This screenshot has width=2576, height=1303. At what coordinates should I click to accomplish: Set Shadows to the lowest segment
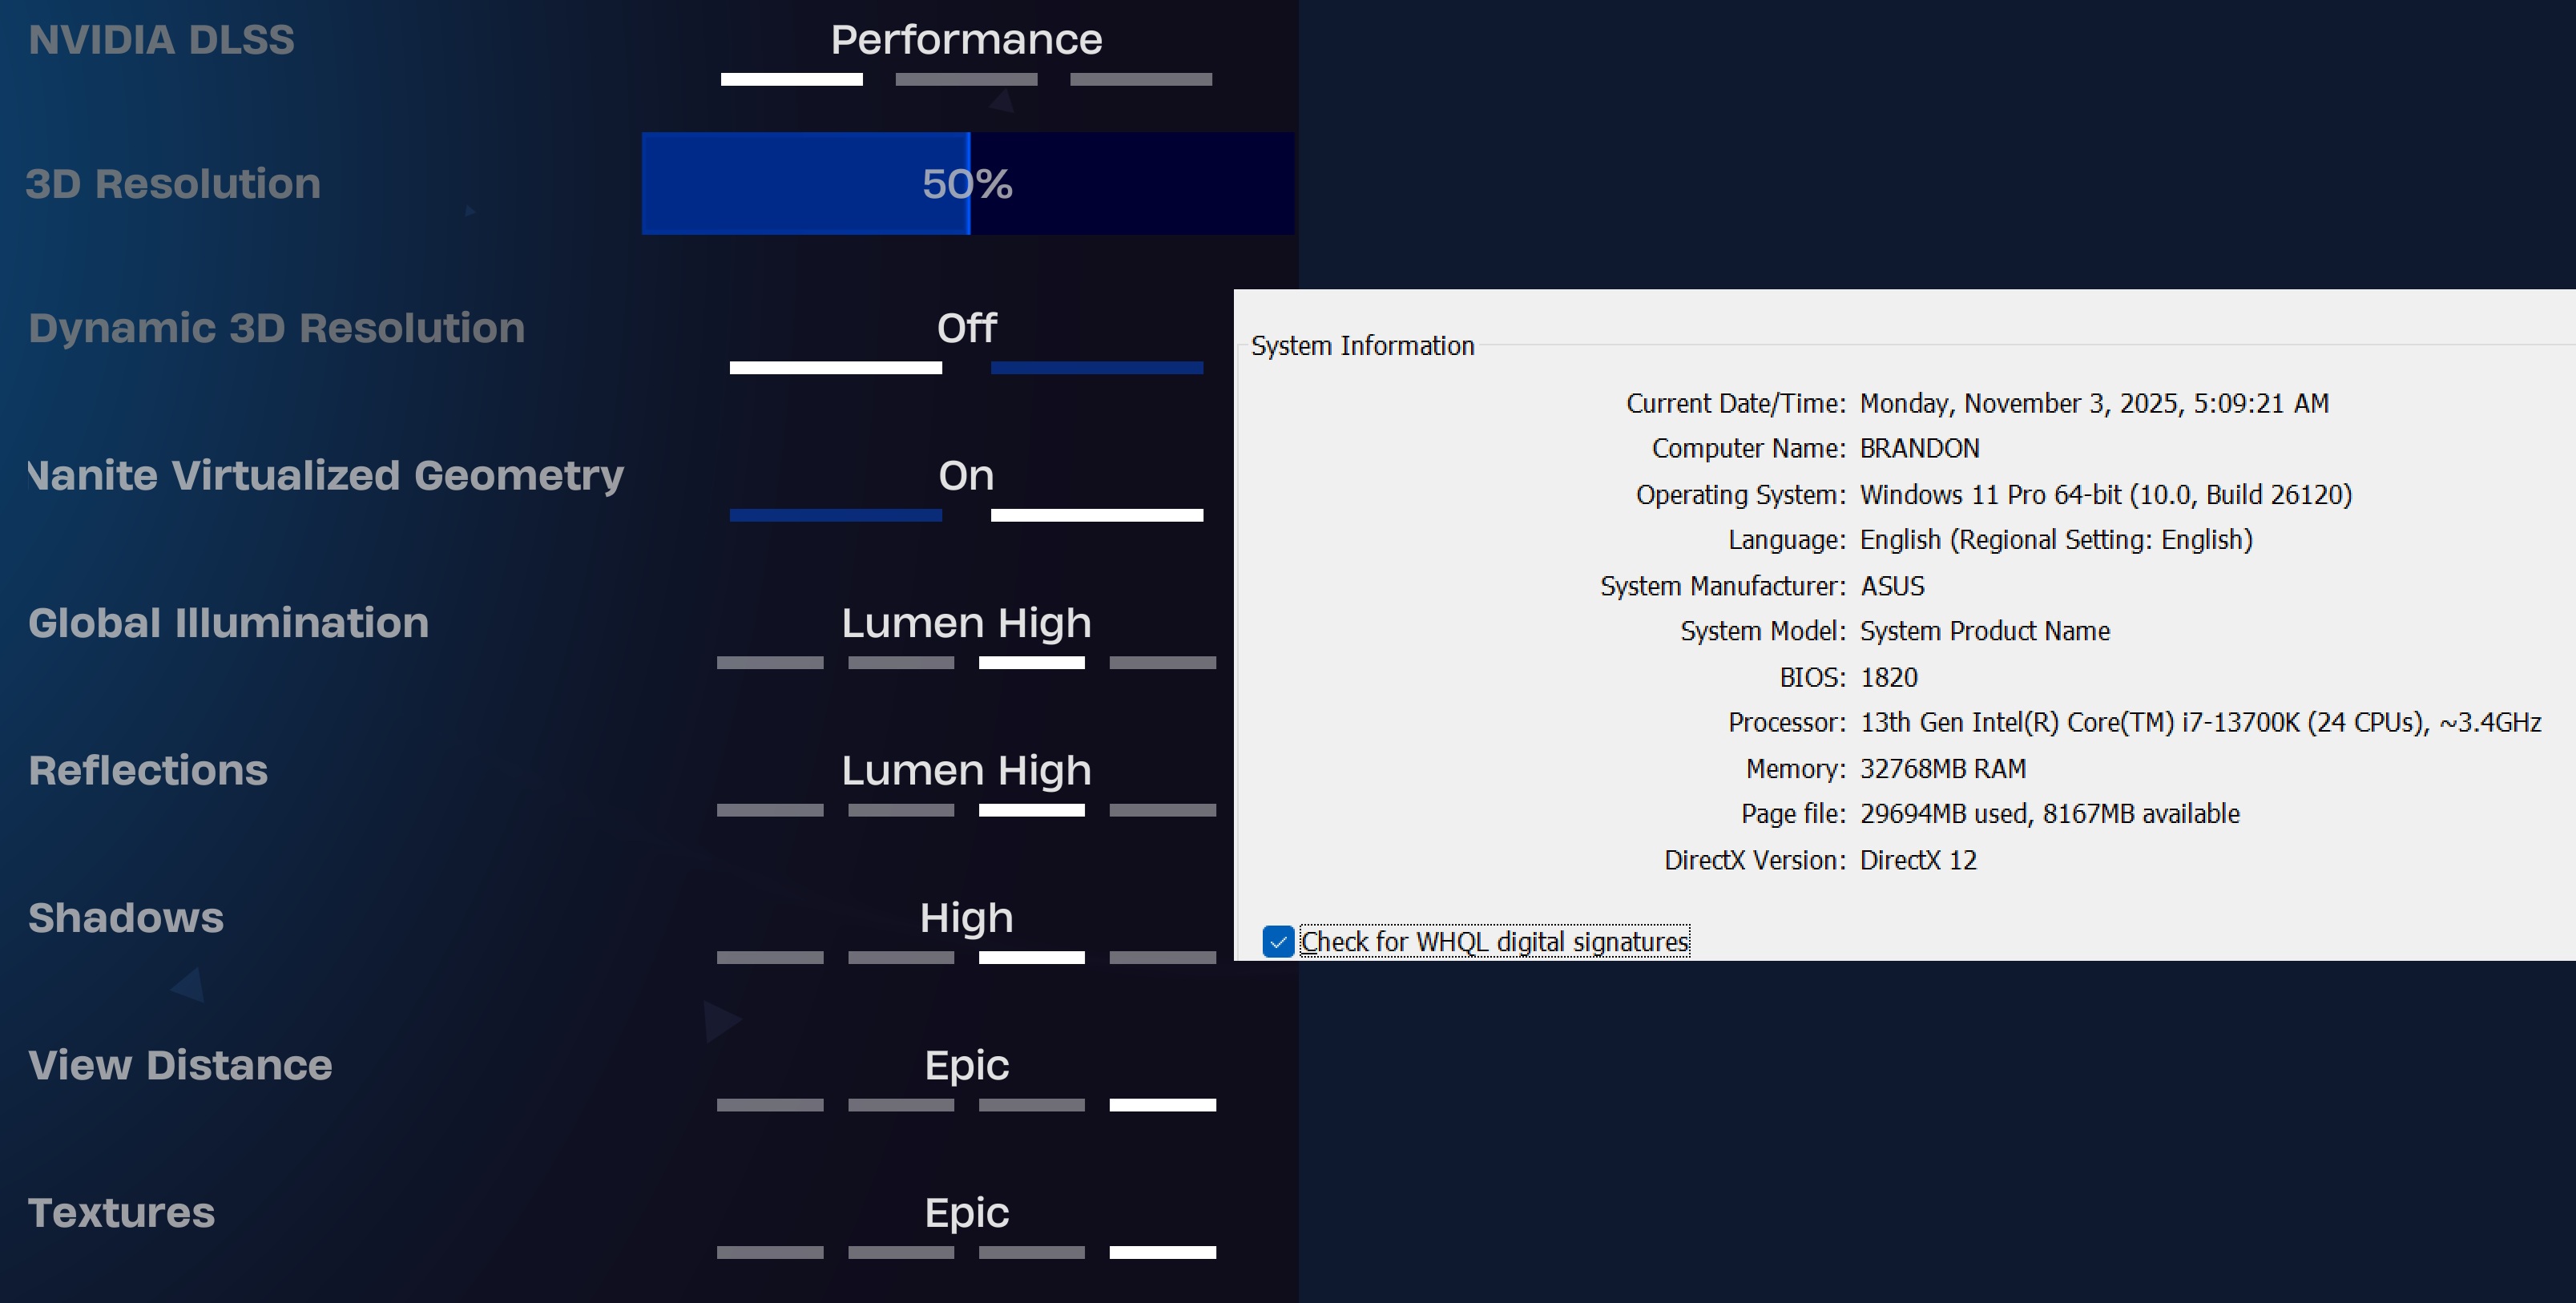point(770,957)
